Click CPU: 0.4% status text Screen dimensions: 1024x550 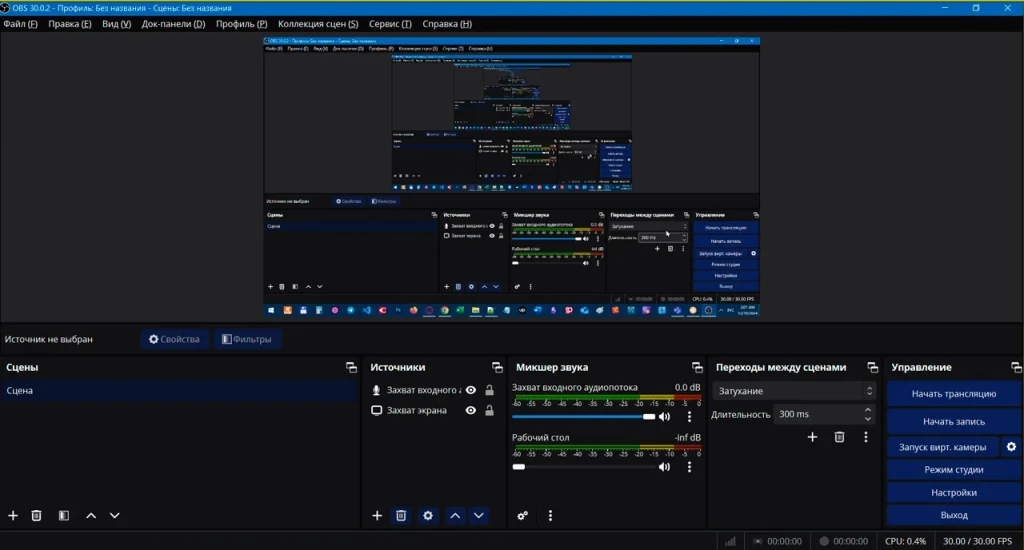[x=905, y=541]
